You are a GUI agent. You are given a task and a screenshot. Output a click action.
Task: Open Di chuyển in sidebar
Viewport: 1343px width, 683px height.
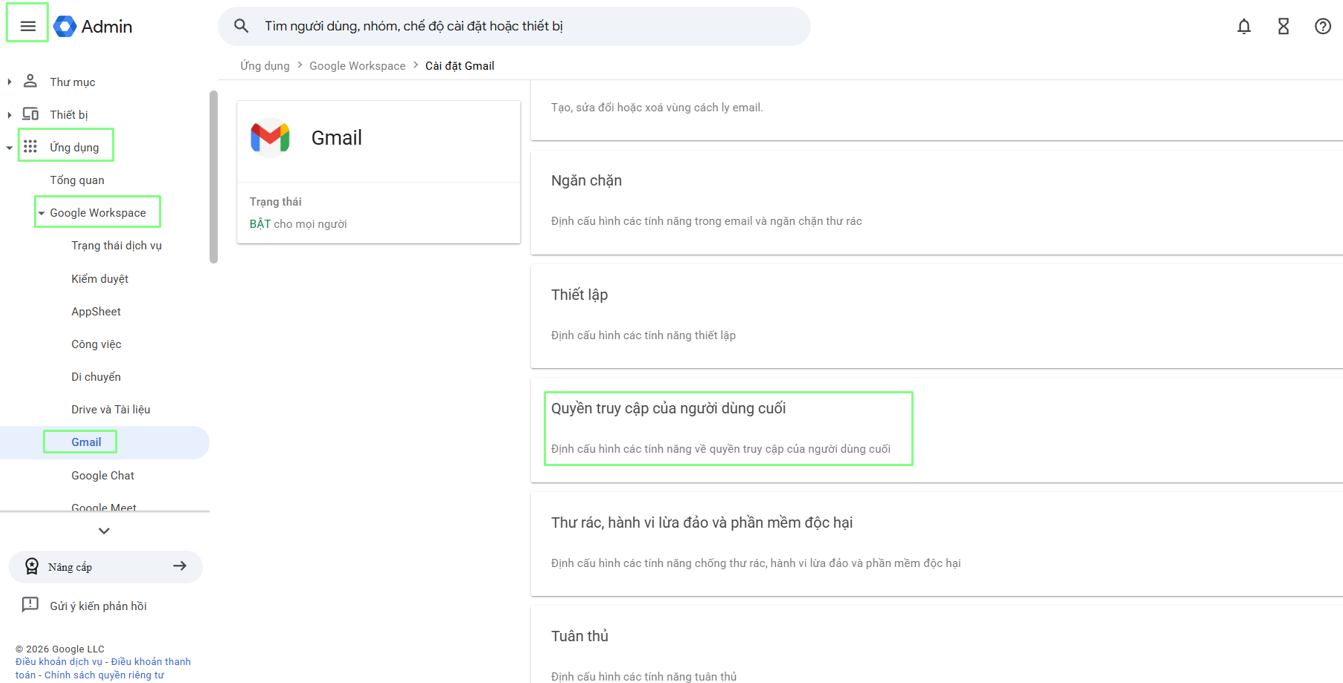[x=96, y=377]
